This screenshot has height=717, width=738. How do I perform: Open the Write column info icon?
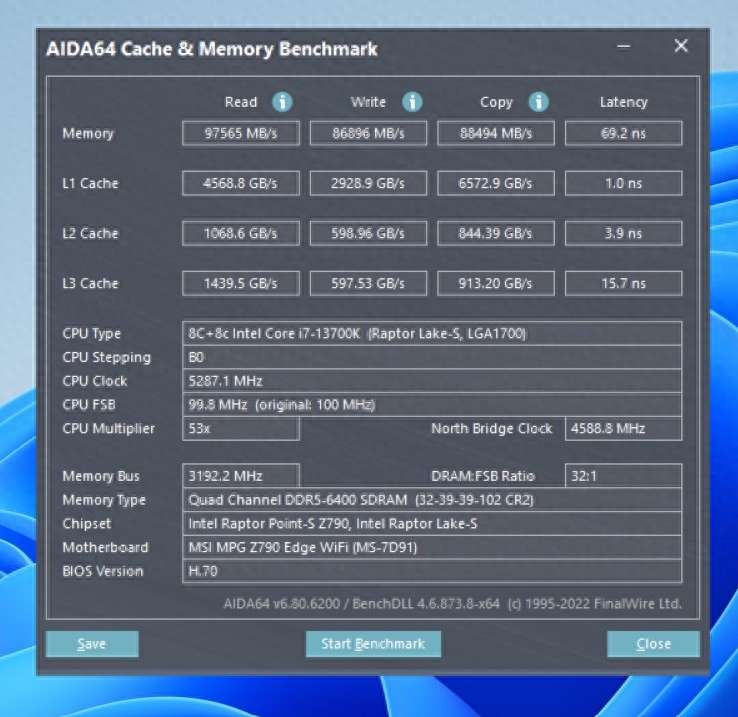(412, 102)
